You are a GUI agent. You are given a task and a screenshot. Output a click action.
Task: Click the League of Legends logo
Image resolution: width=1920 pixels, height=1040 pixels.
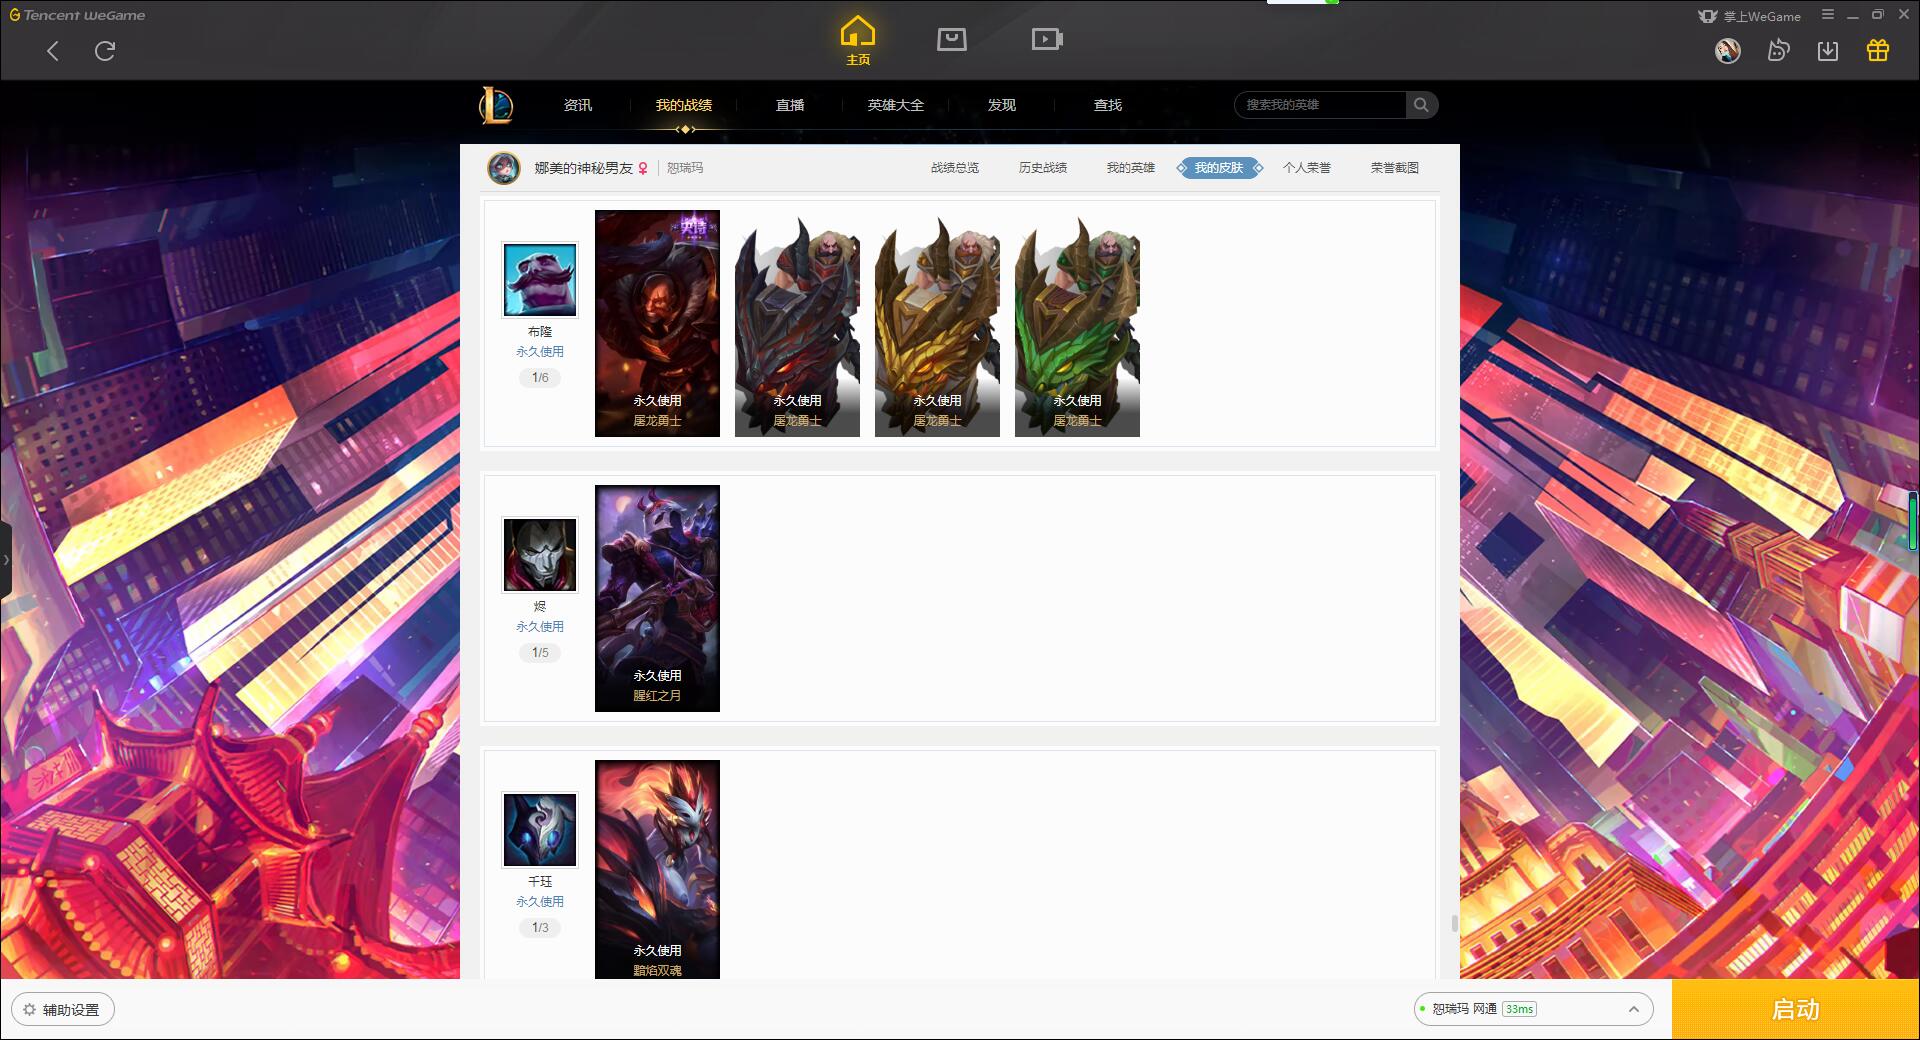496,105
